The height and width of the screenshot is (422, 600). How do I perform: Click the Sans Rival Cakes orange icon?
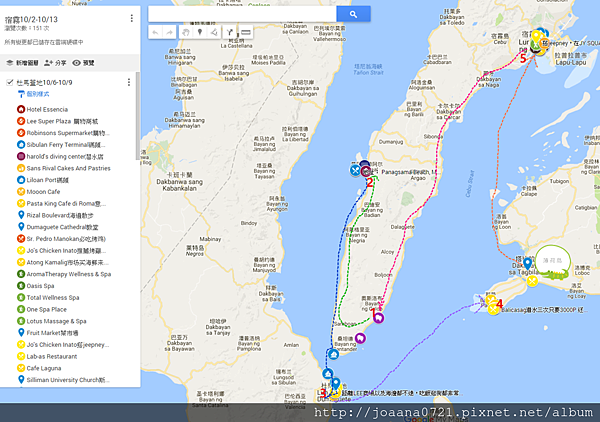pos(21,168)
